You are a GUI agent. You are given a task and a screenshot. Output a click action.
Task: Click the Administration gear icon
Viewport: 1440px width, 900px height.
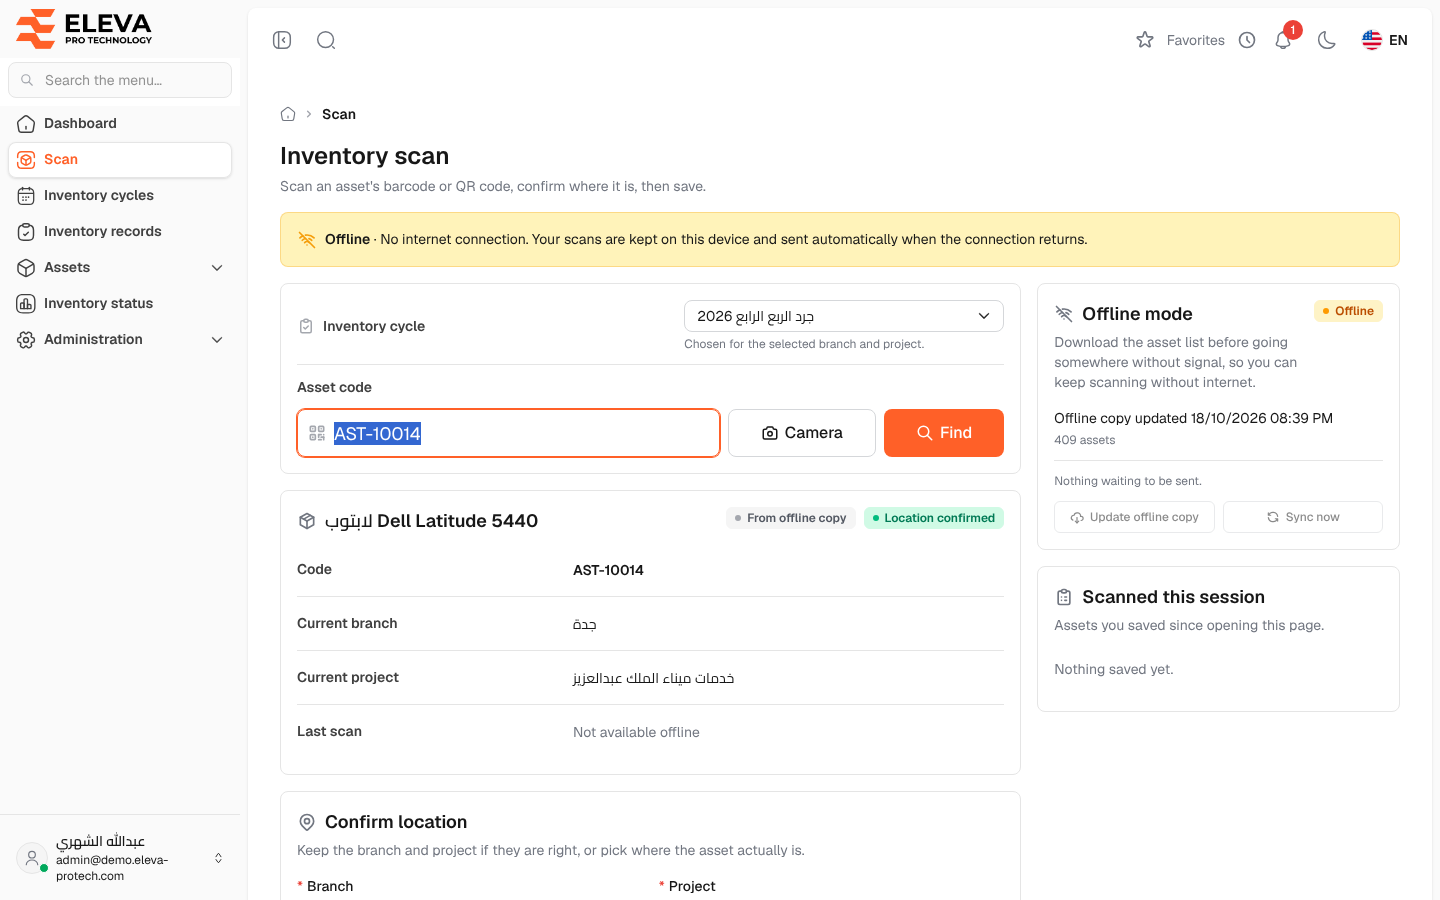[26, 339]
